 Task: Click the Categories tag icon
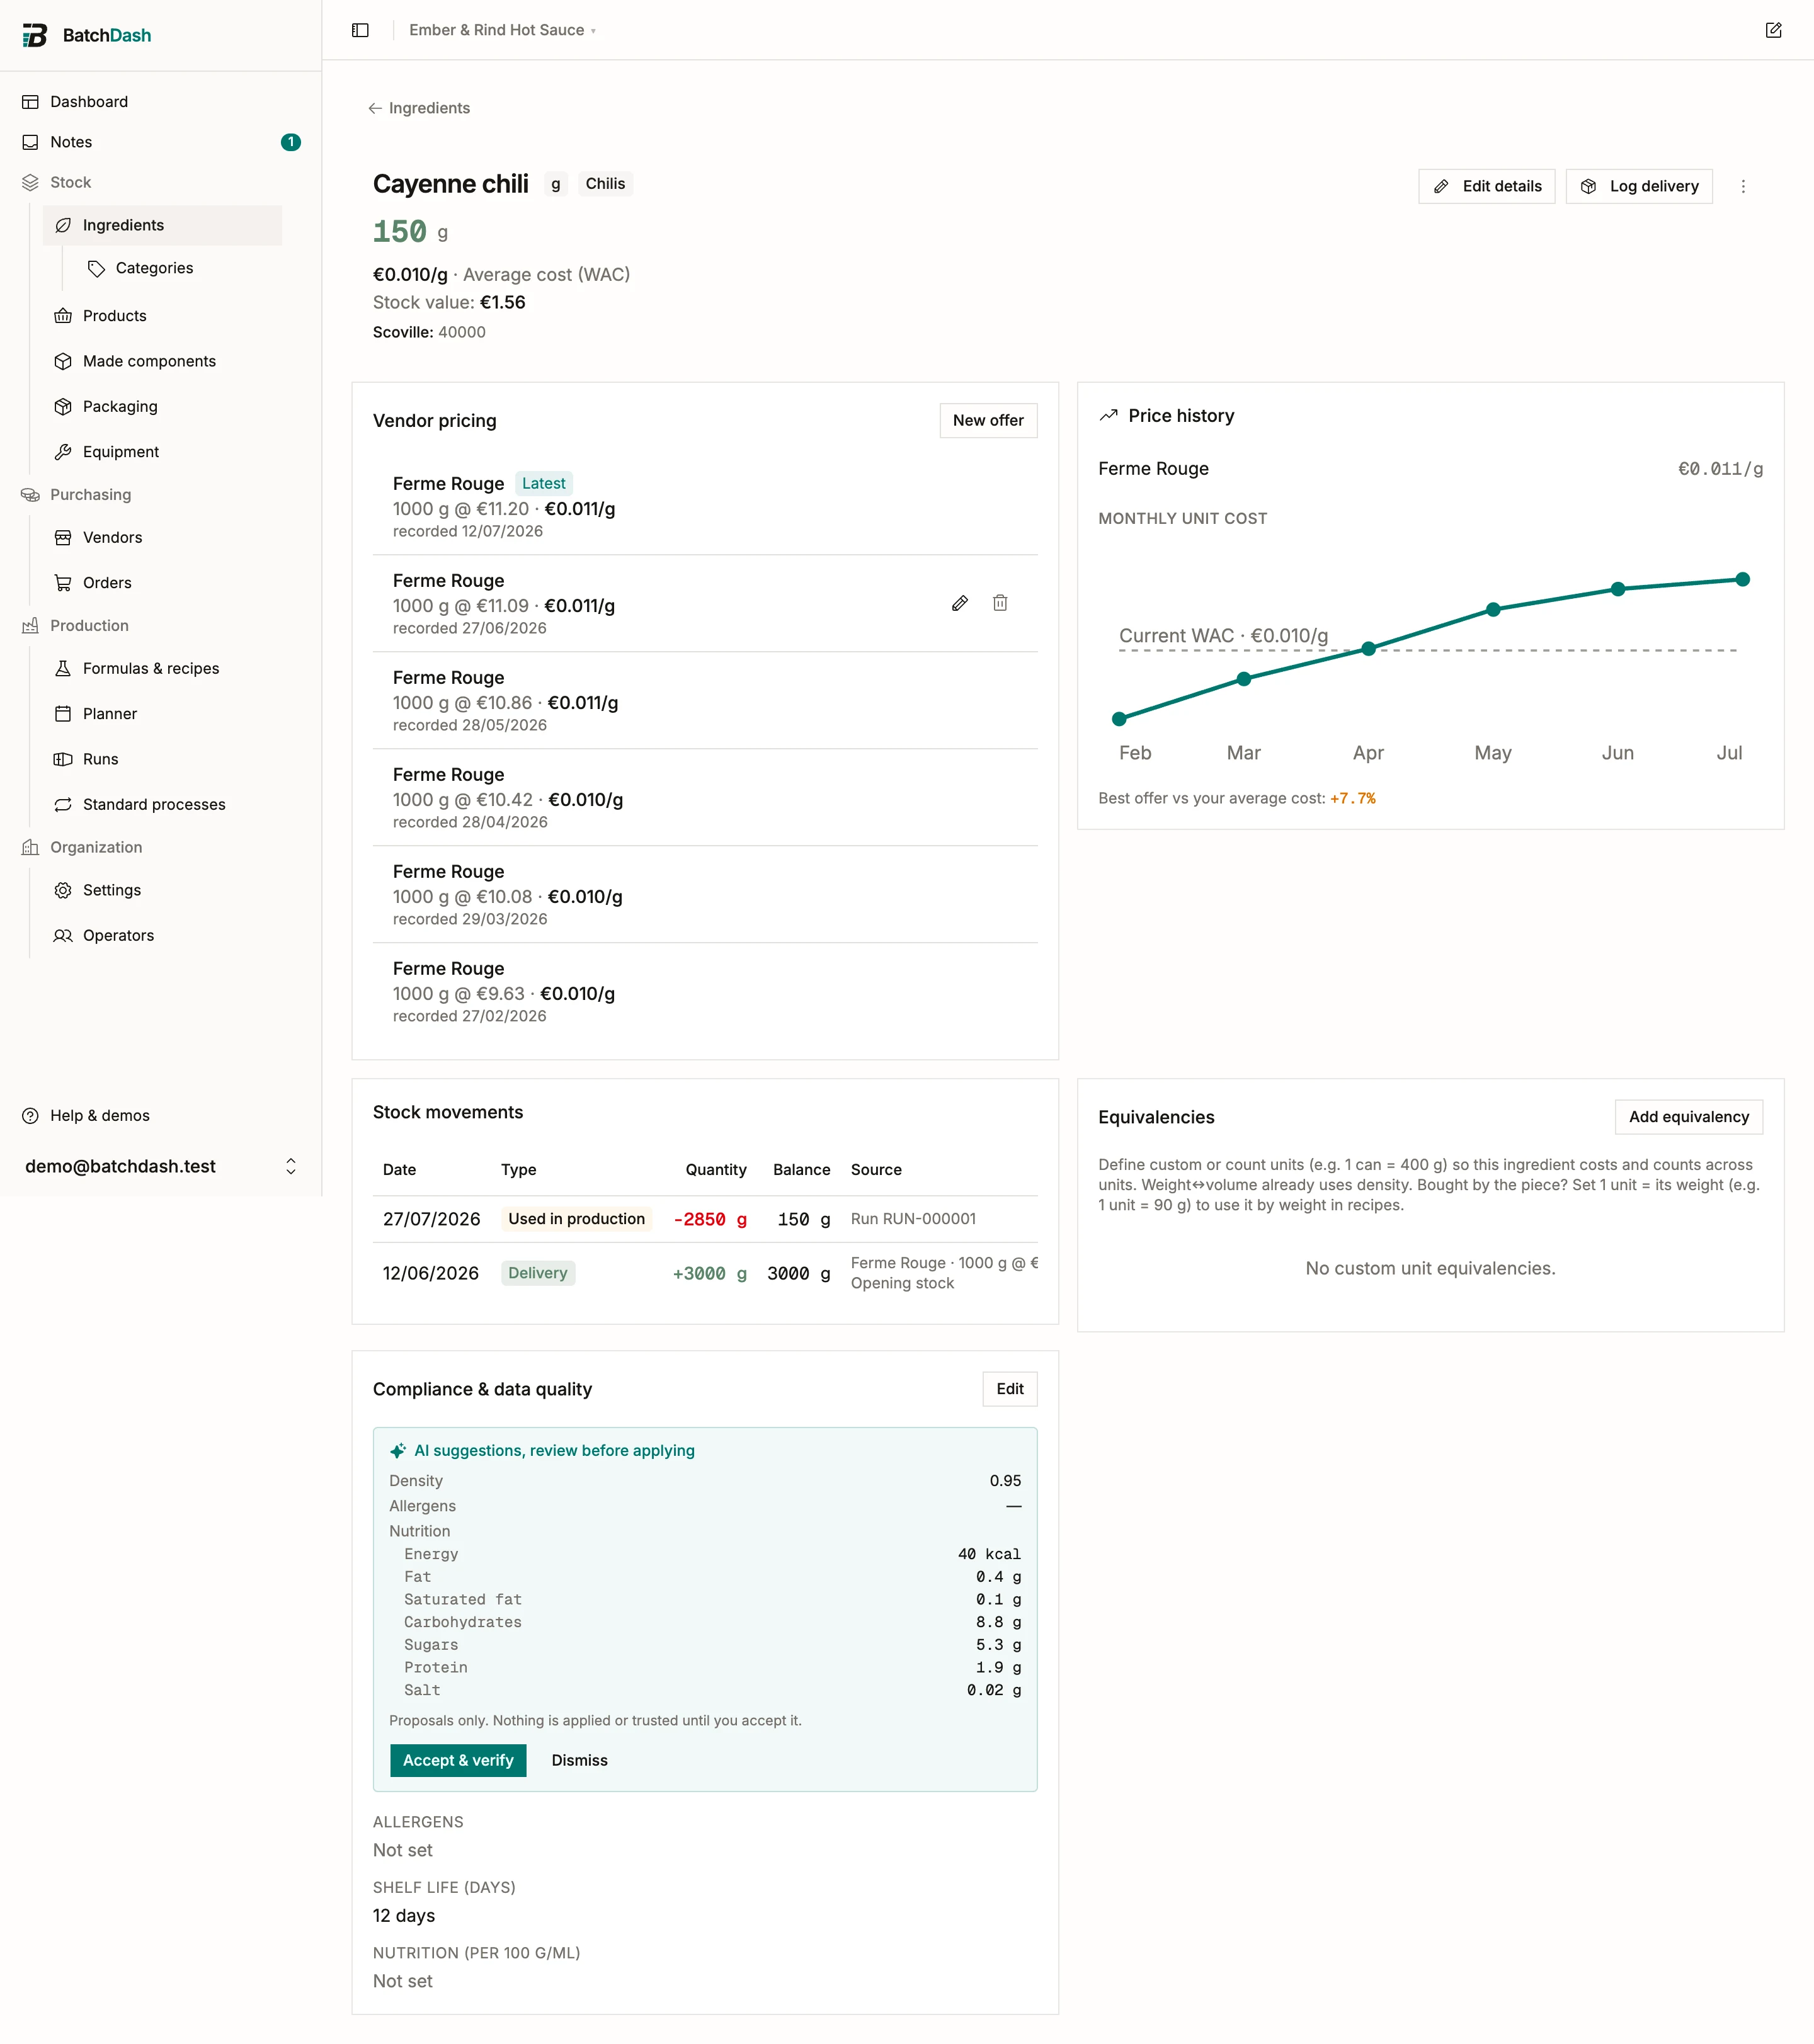click(96, 268)
